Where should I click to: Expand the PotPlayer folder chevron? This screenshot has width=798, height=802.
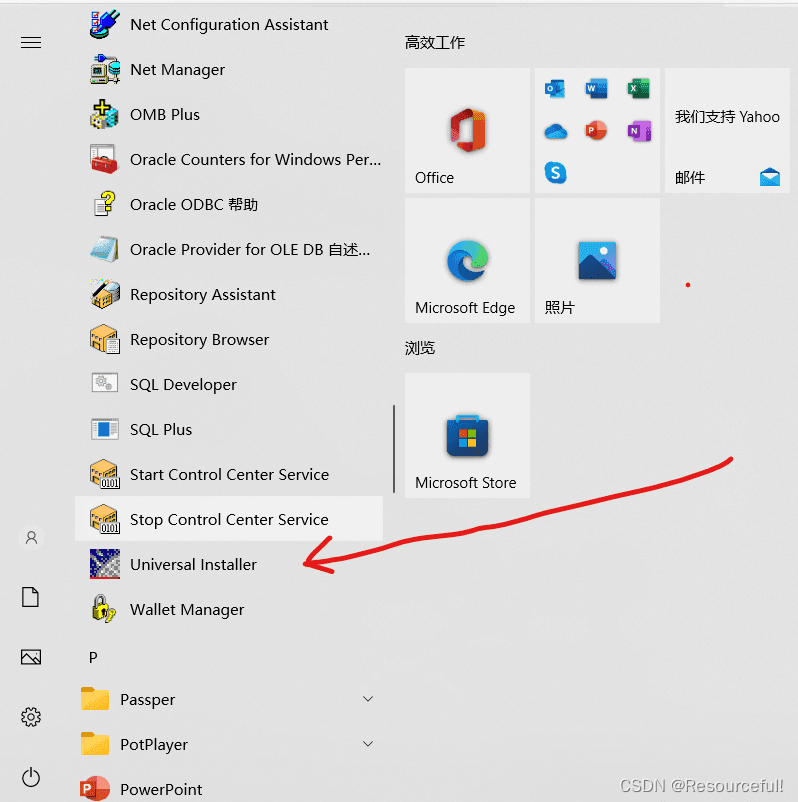point(368,744)
